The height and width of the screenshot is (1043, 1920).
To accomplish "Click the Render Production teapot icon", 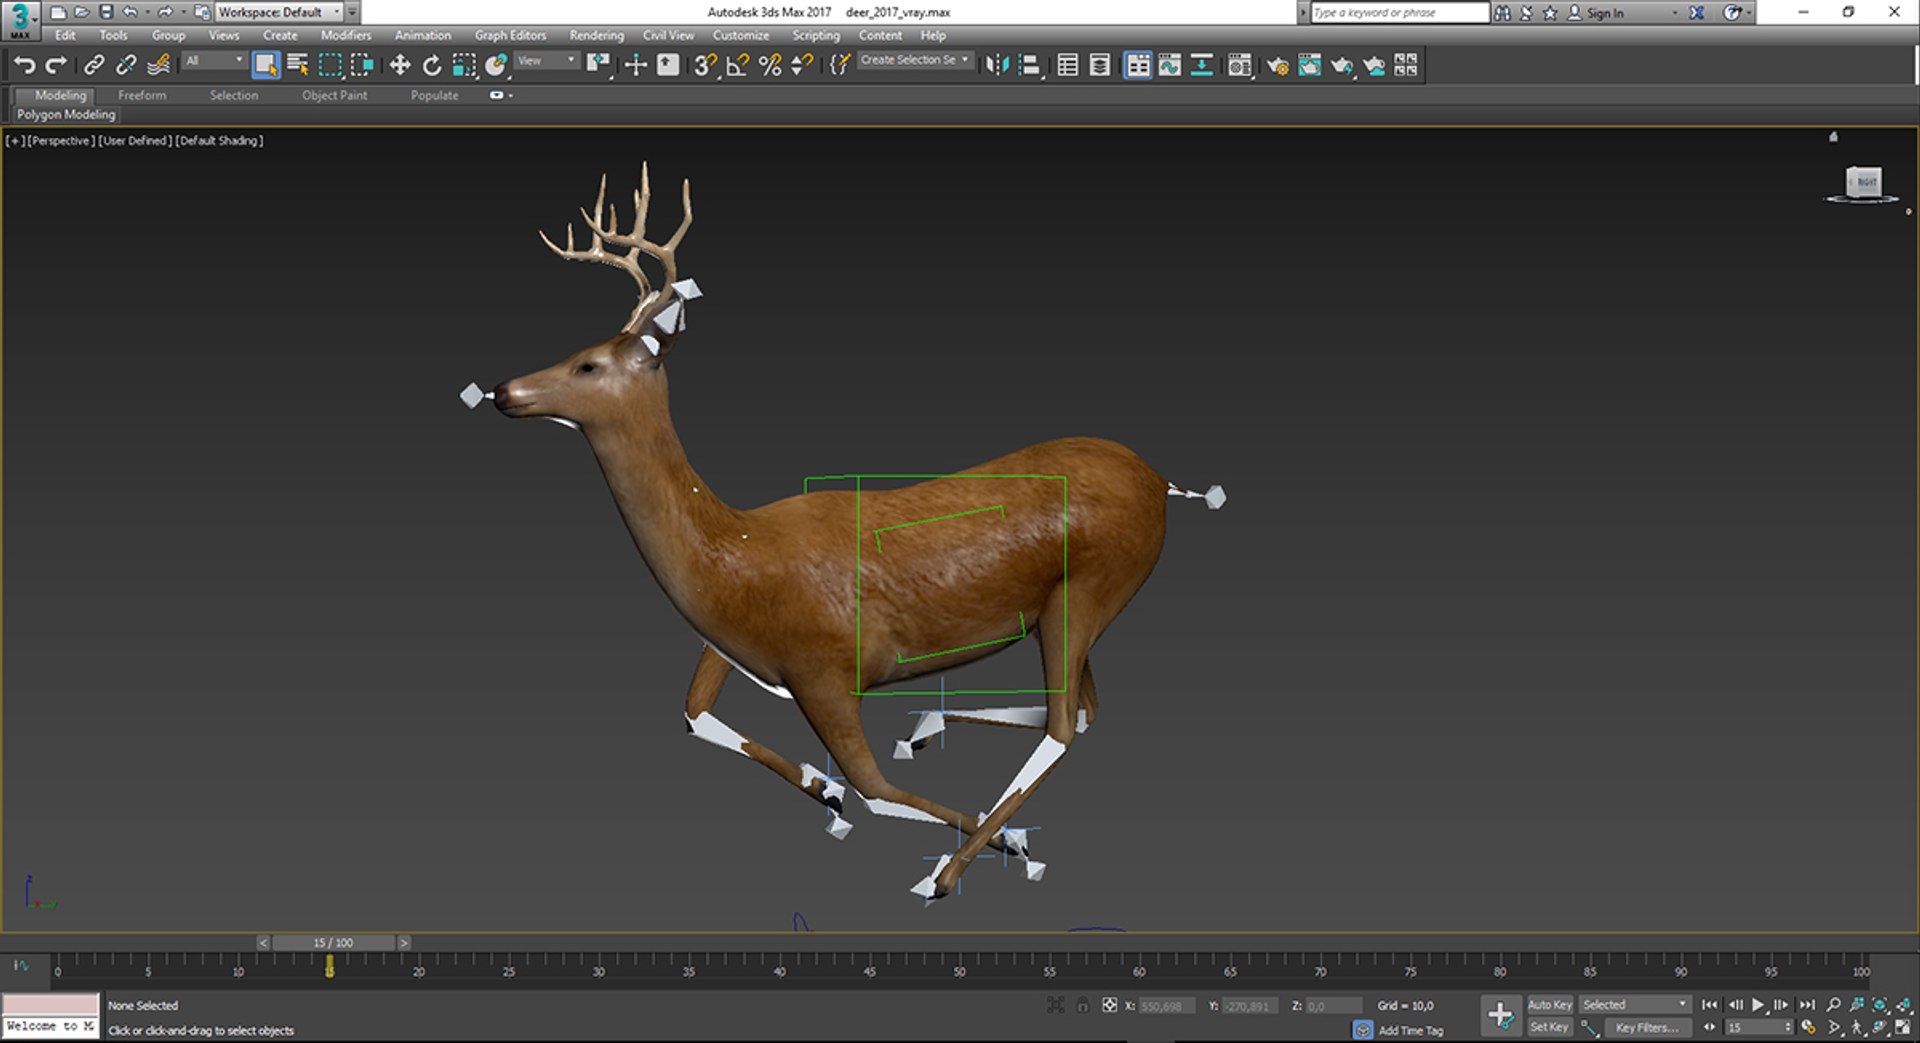I will click(x=1342, y=65).
